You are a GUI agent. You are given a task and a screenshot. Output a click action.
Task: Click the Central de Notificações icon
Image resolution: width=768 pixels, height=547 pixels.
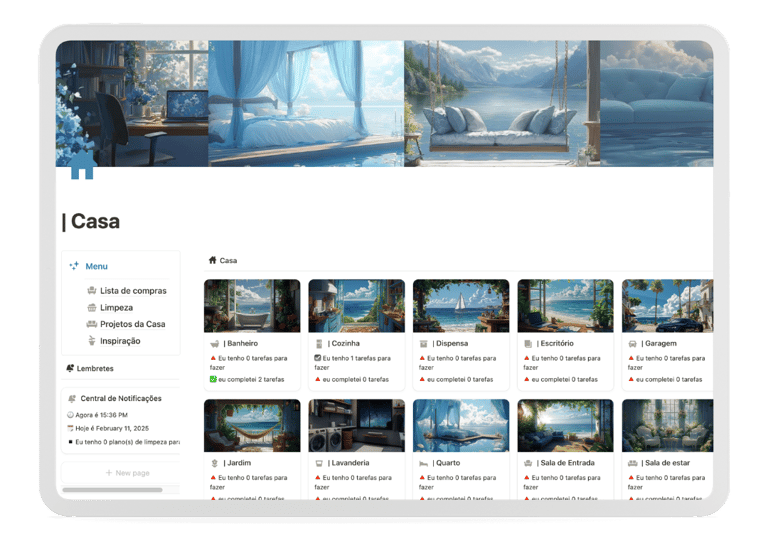72,398
